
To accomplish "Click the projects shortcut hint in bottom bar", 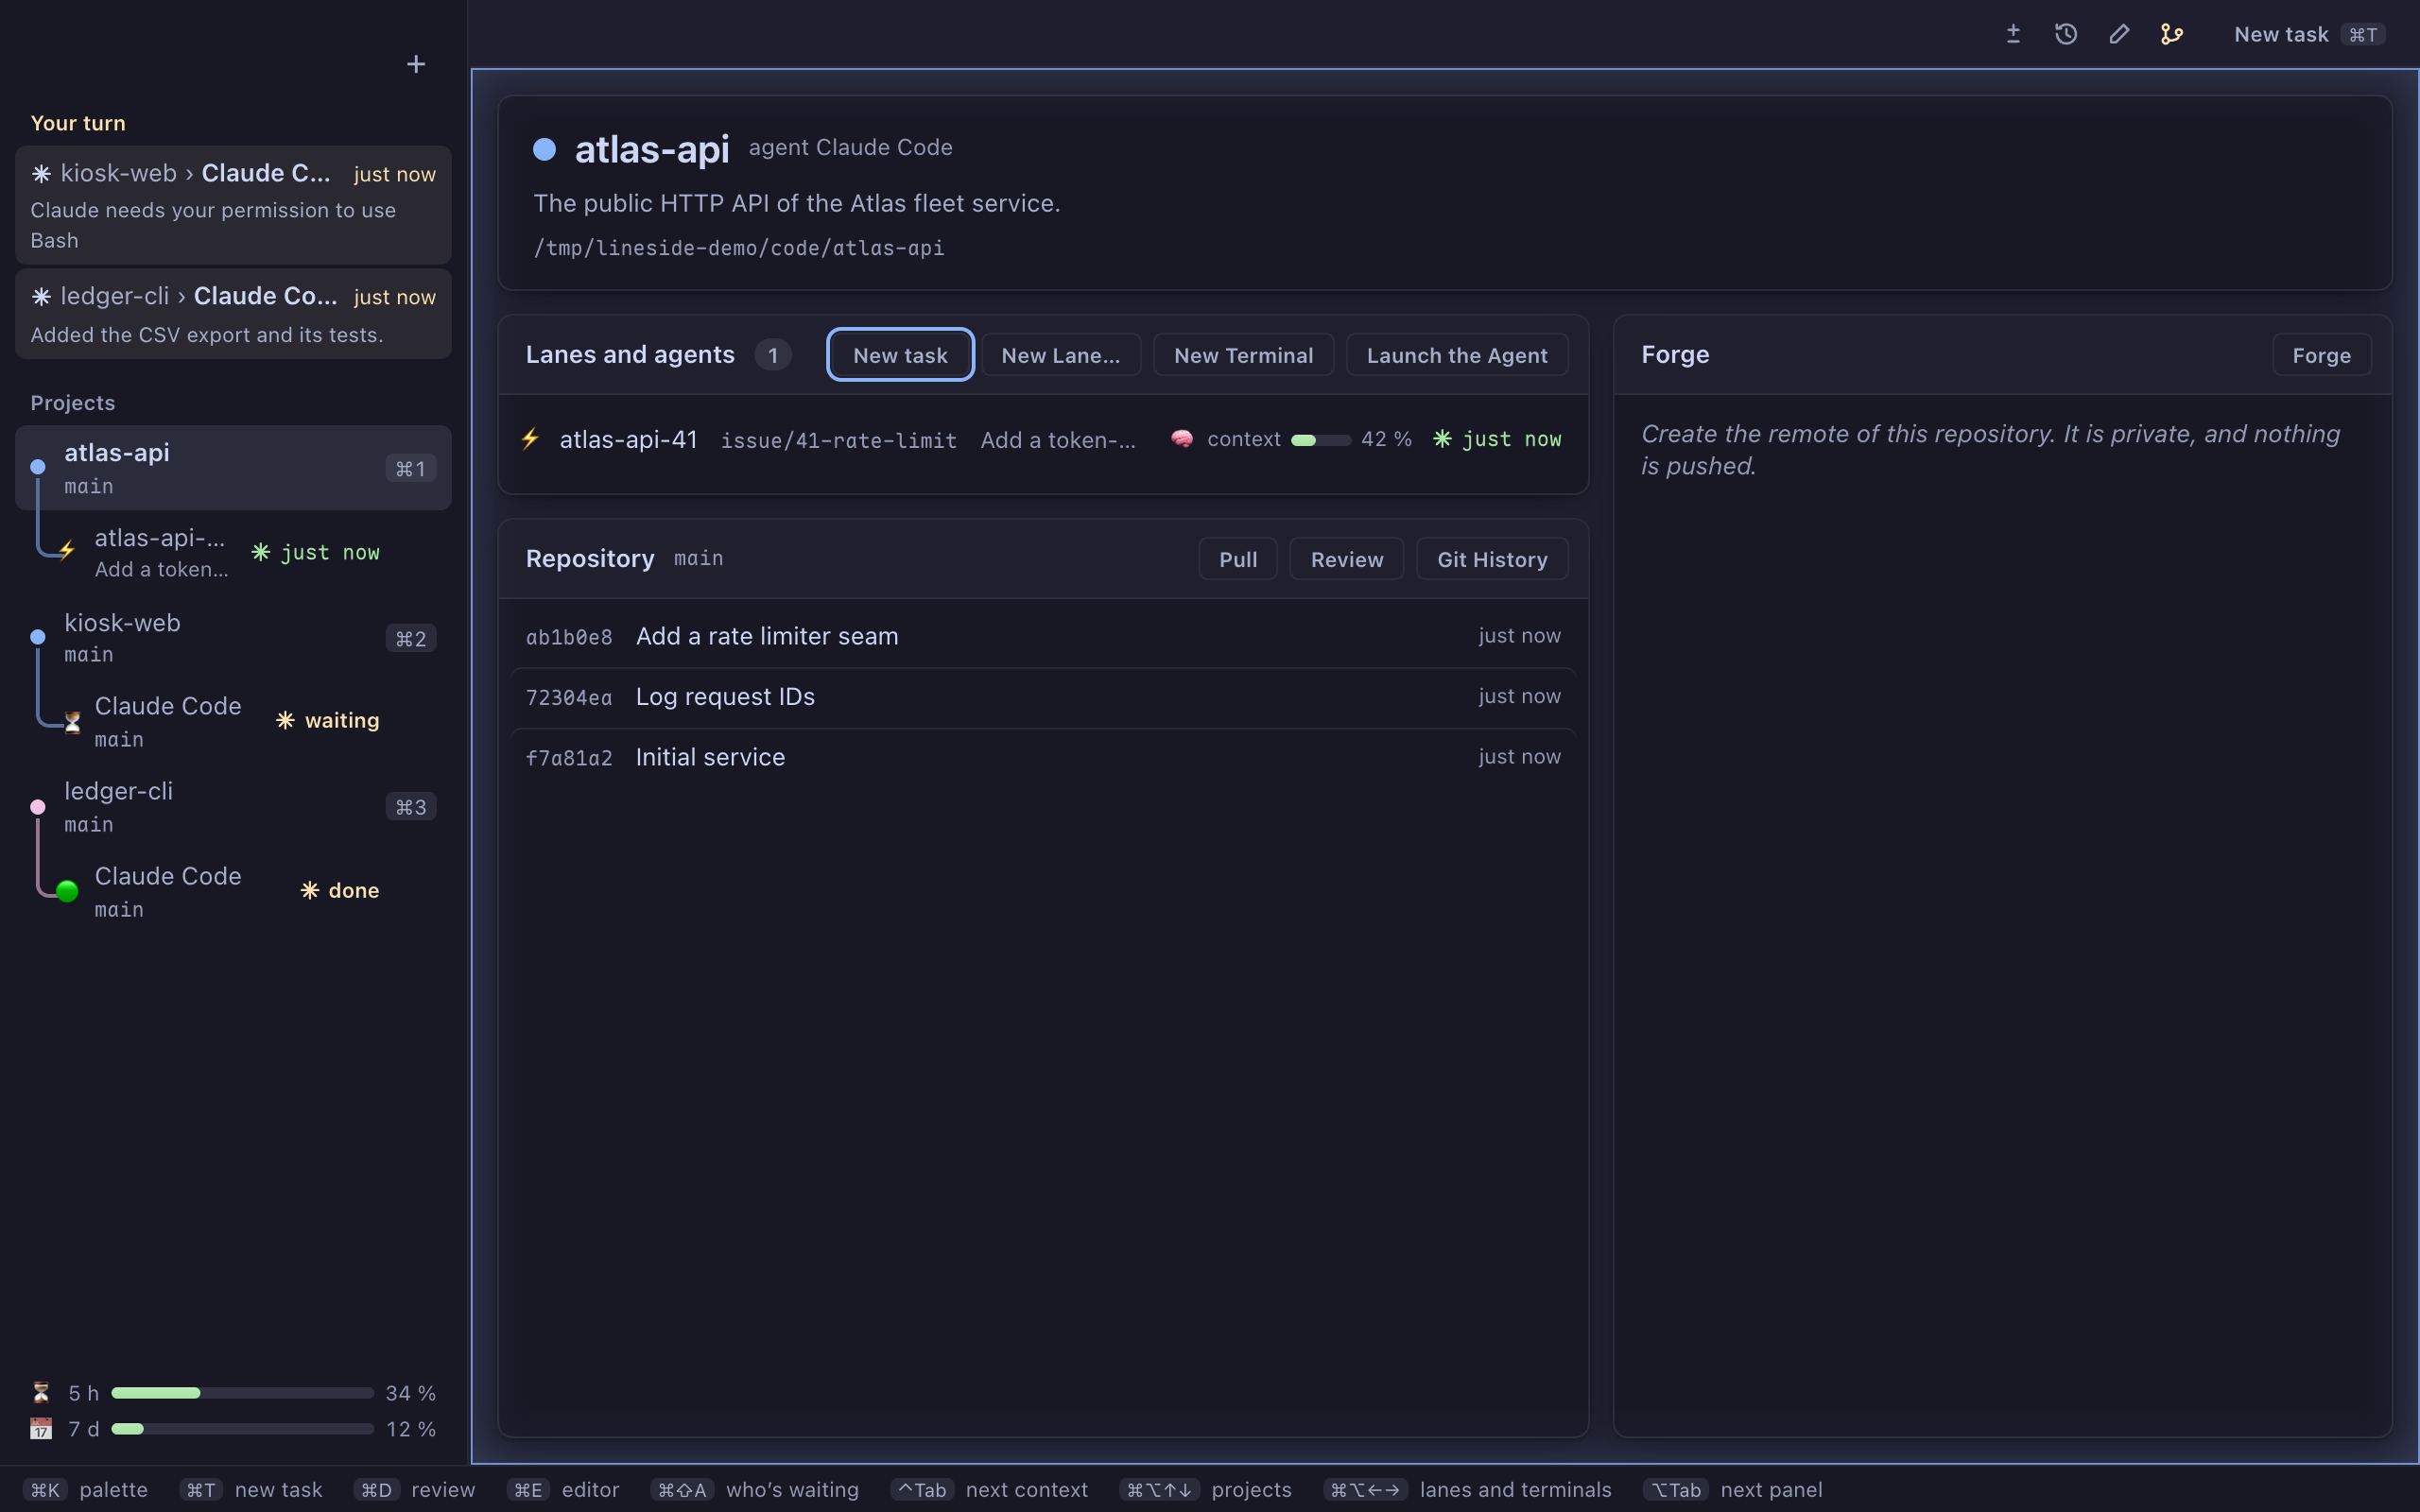I will [1206, 1490].
